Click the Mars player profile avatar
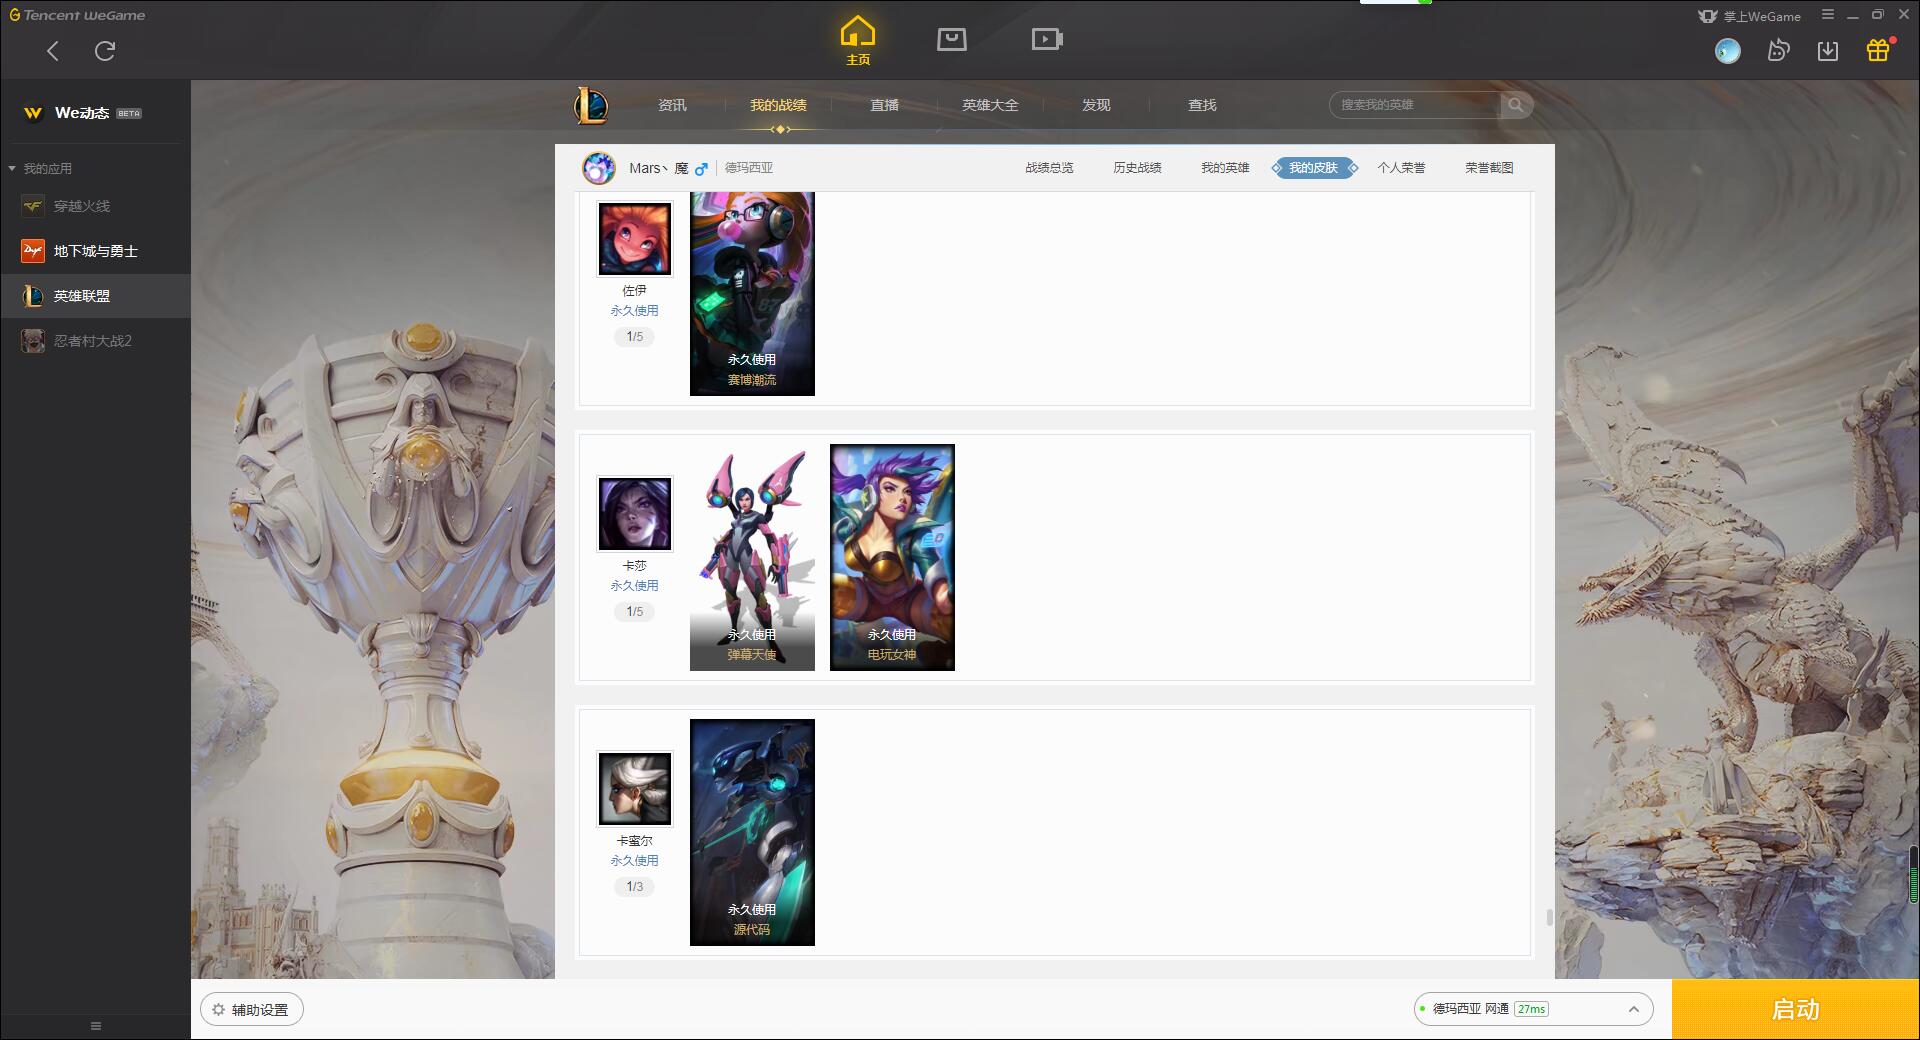The width and height of the screenshot is (1920, 1040). click(x=599, y=168)
